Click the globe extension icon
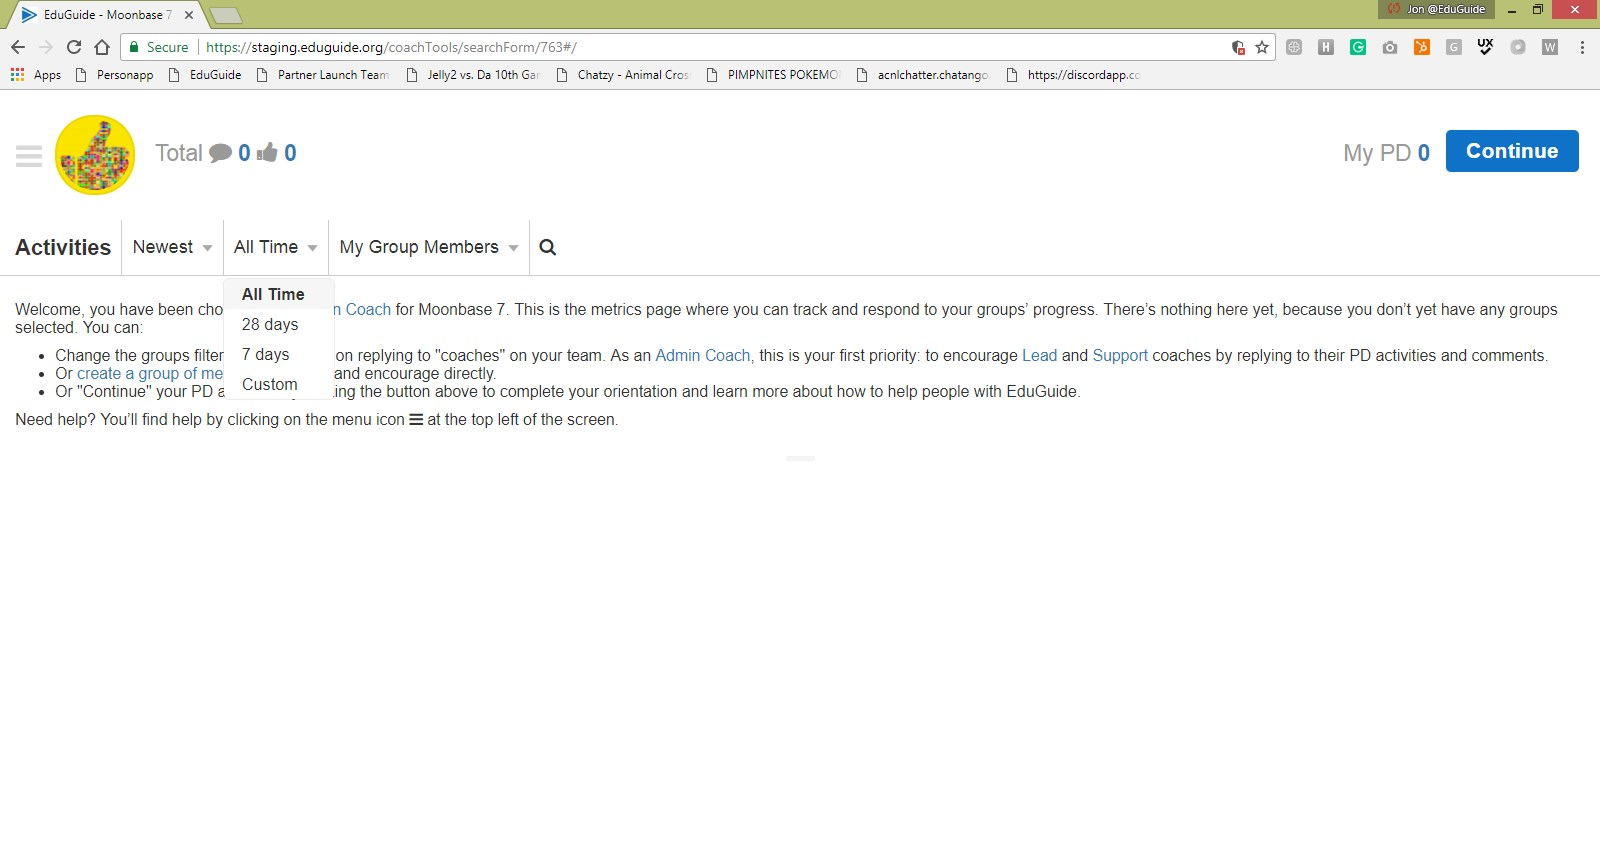Viewport: 1600px width, 860px height. 1294,47
